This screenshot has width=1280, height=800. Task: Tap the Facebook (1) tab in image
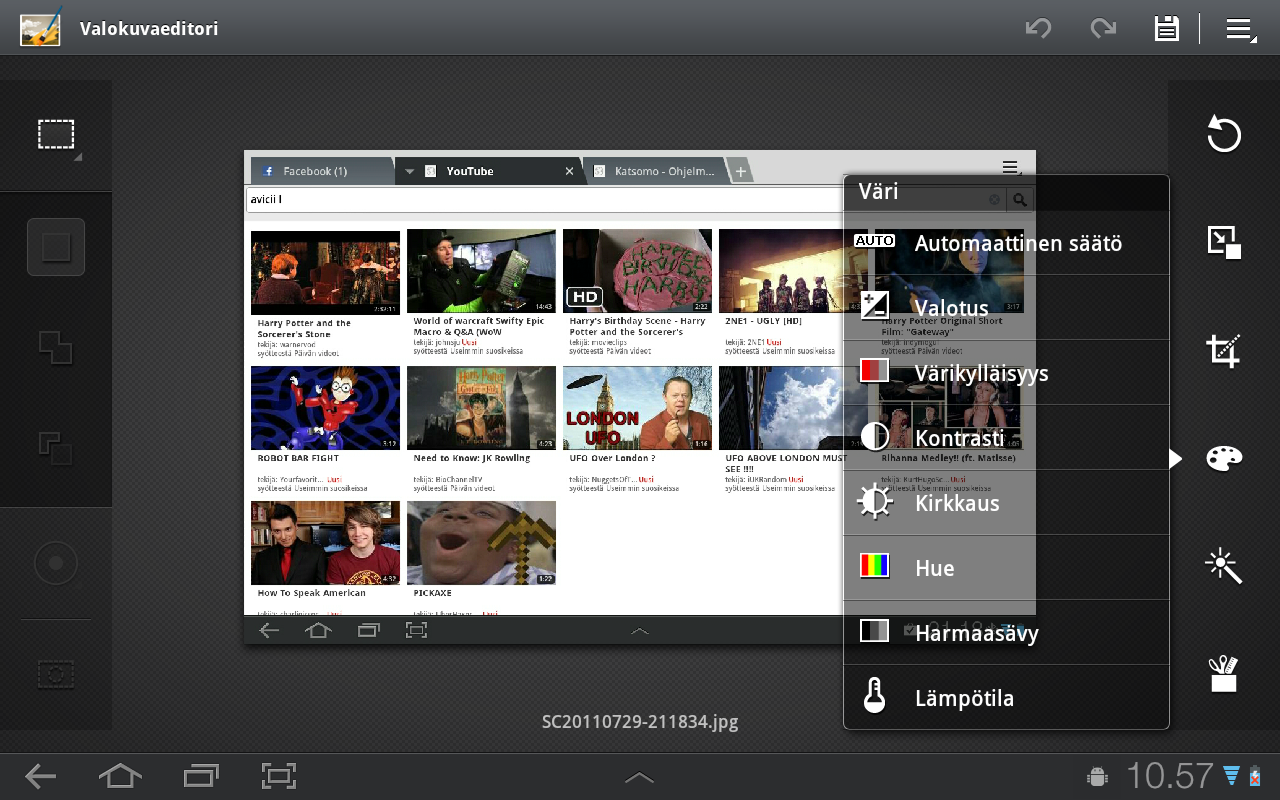(x=320, y=171)
